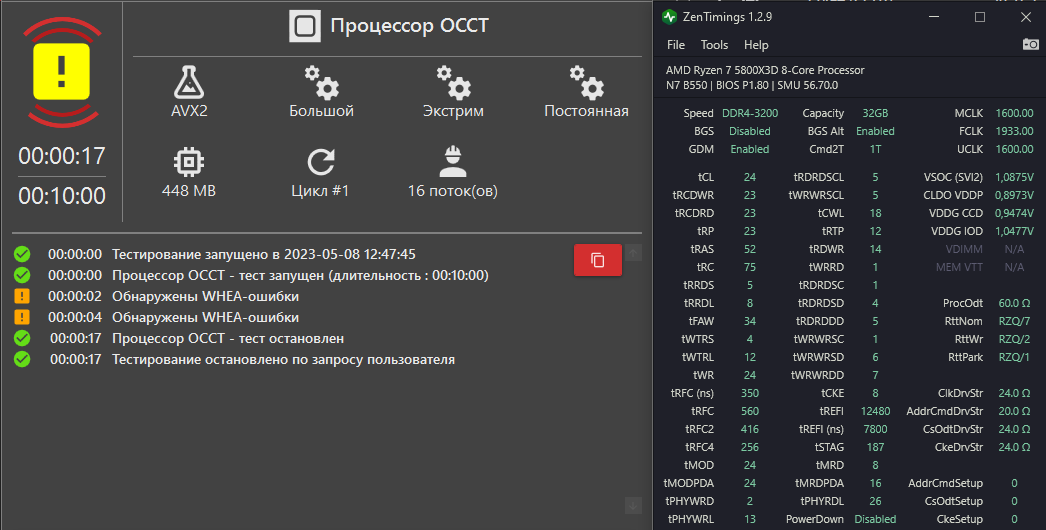
Task: Click the total duration 00:10:00 timer
Action: [61, 196]
